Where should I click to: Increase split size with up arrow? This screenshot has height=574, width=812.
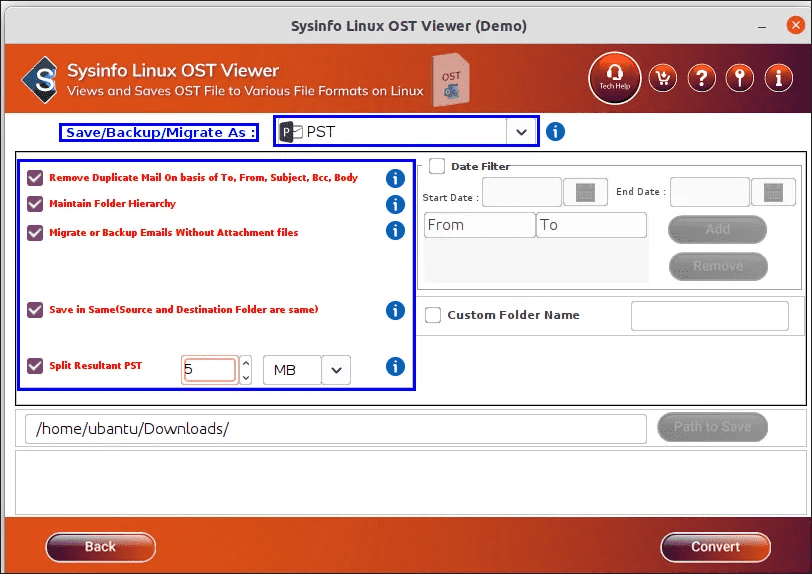(246, 363)
